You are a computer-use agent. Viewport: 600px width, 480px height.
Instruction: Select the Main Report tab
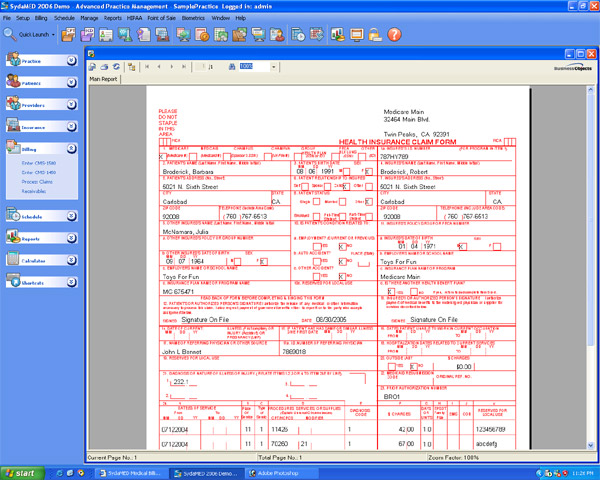103,78
